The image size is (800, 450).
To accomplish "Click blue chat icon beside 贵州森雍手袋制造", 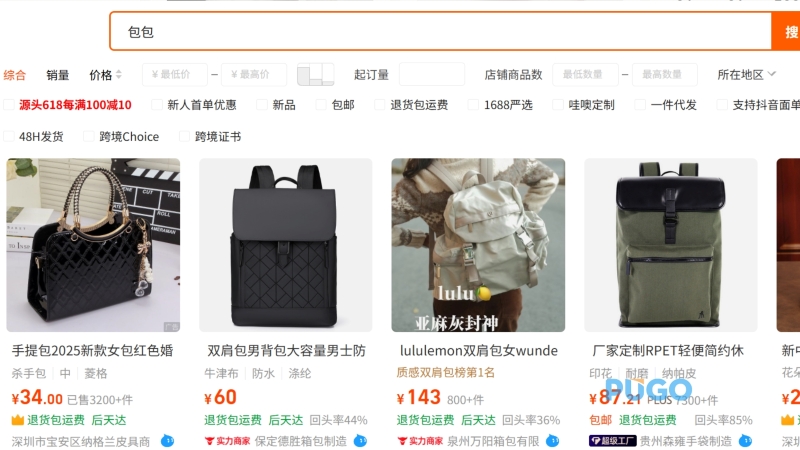I will coord(745,440).
